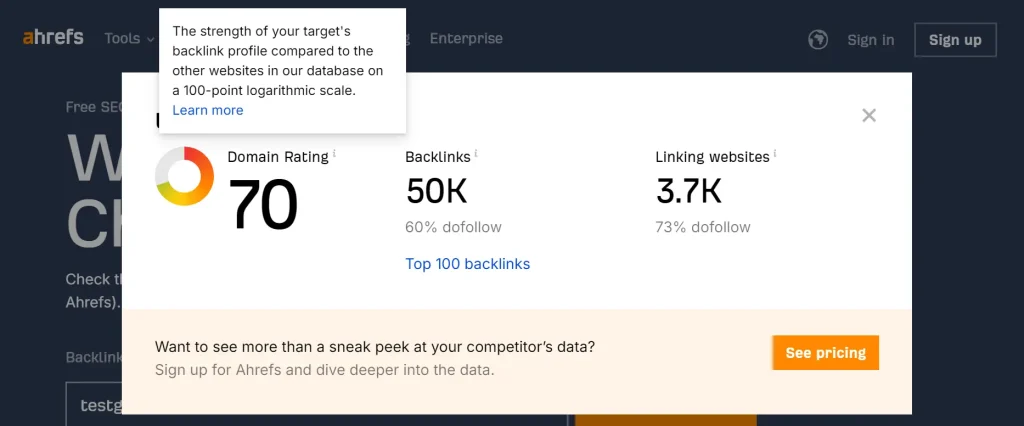This screenshot has width=1024, height=426.
Task: Click the Domain Rating donut chart
Action: coord(184,176)
